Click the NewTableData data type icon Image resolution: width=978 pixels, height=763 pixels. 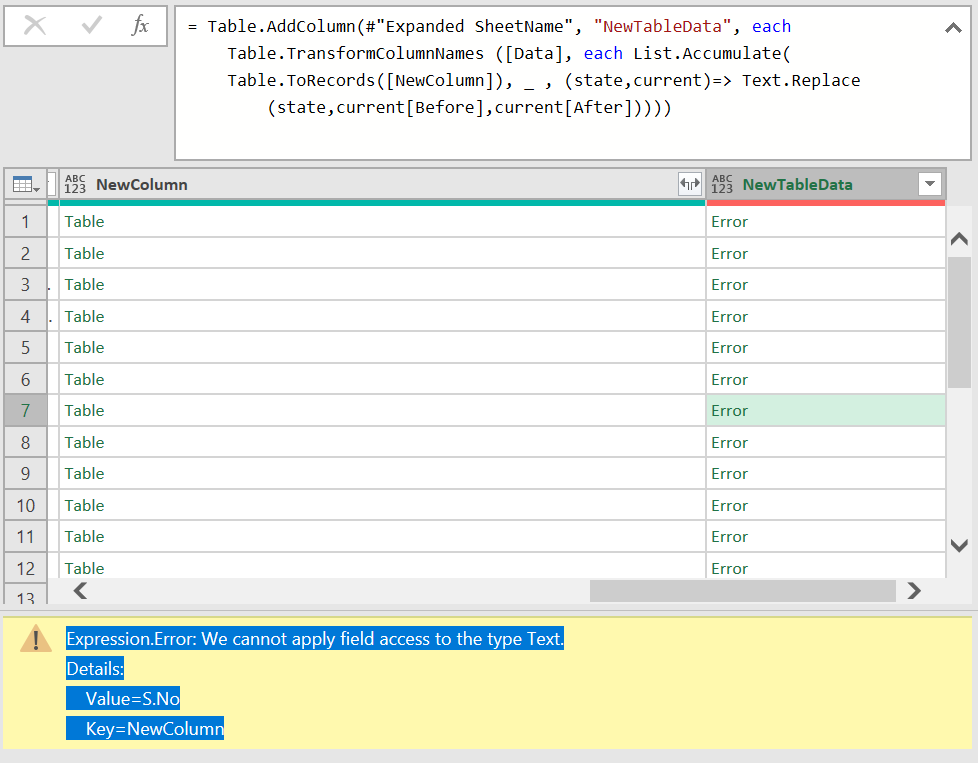click(x=722, y=184)
